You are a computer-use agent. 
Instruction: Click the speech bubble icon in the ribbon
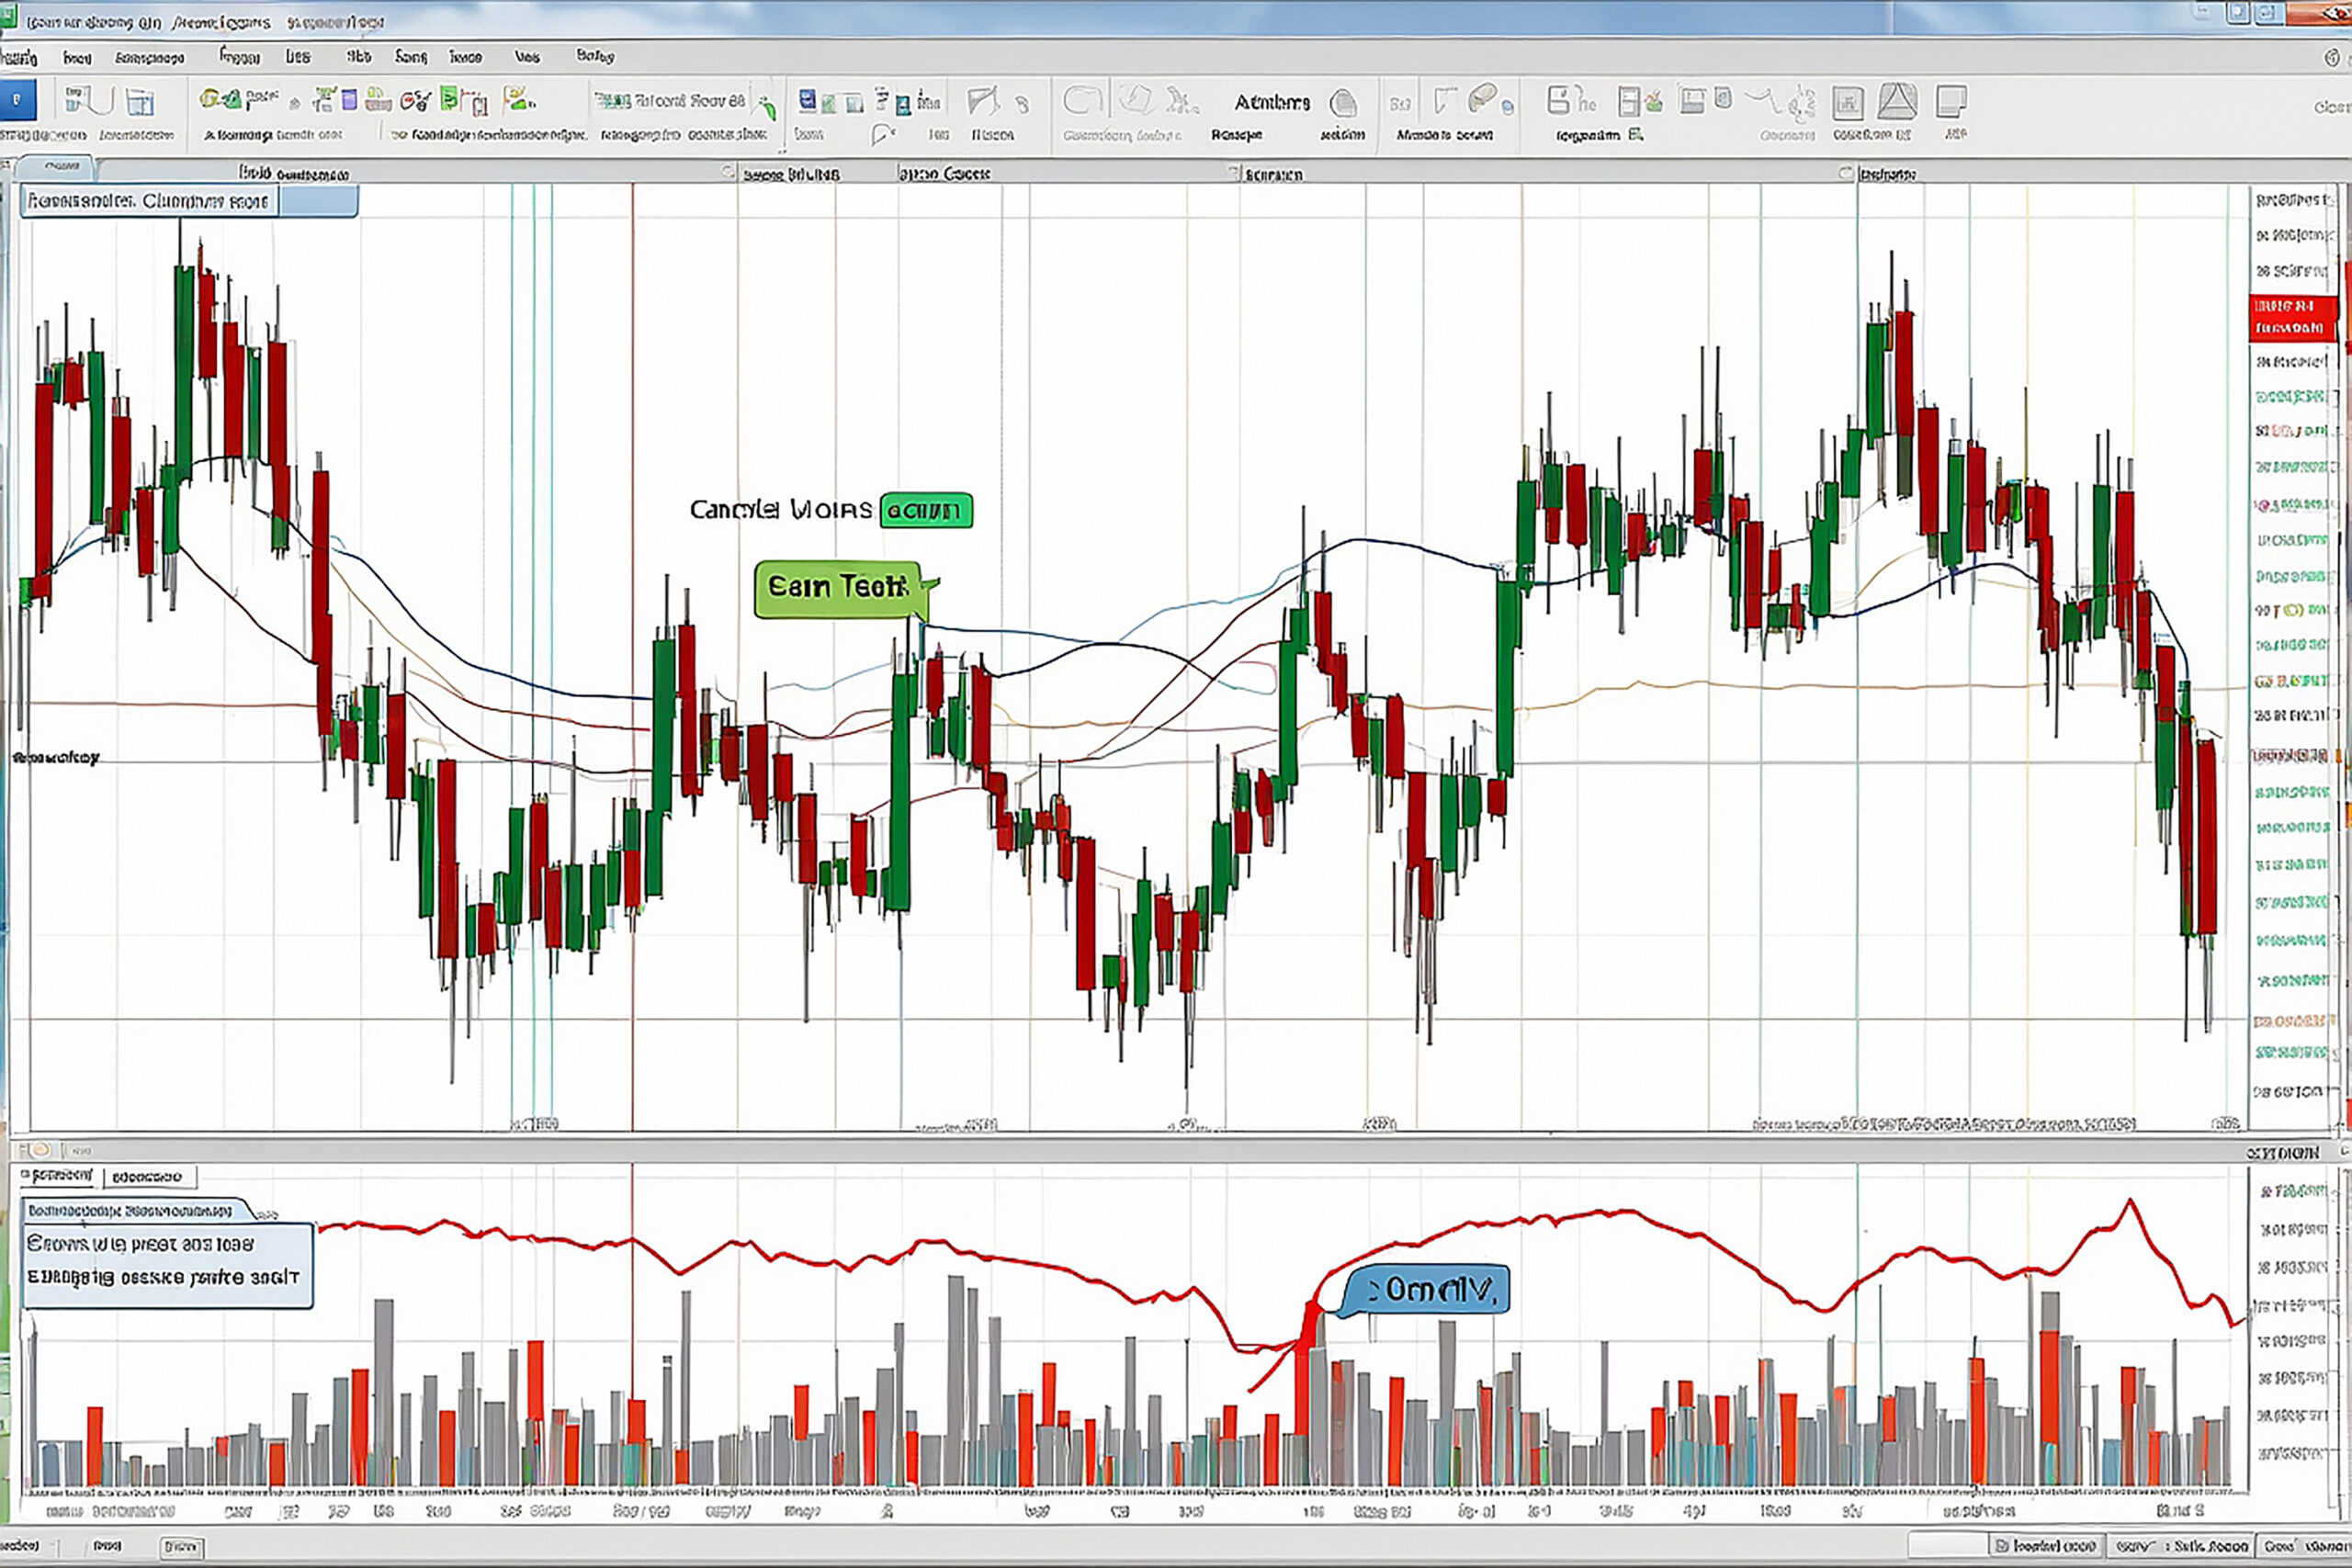[882, 134]
